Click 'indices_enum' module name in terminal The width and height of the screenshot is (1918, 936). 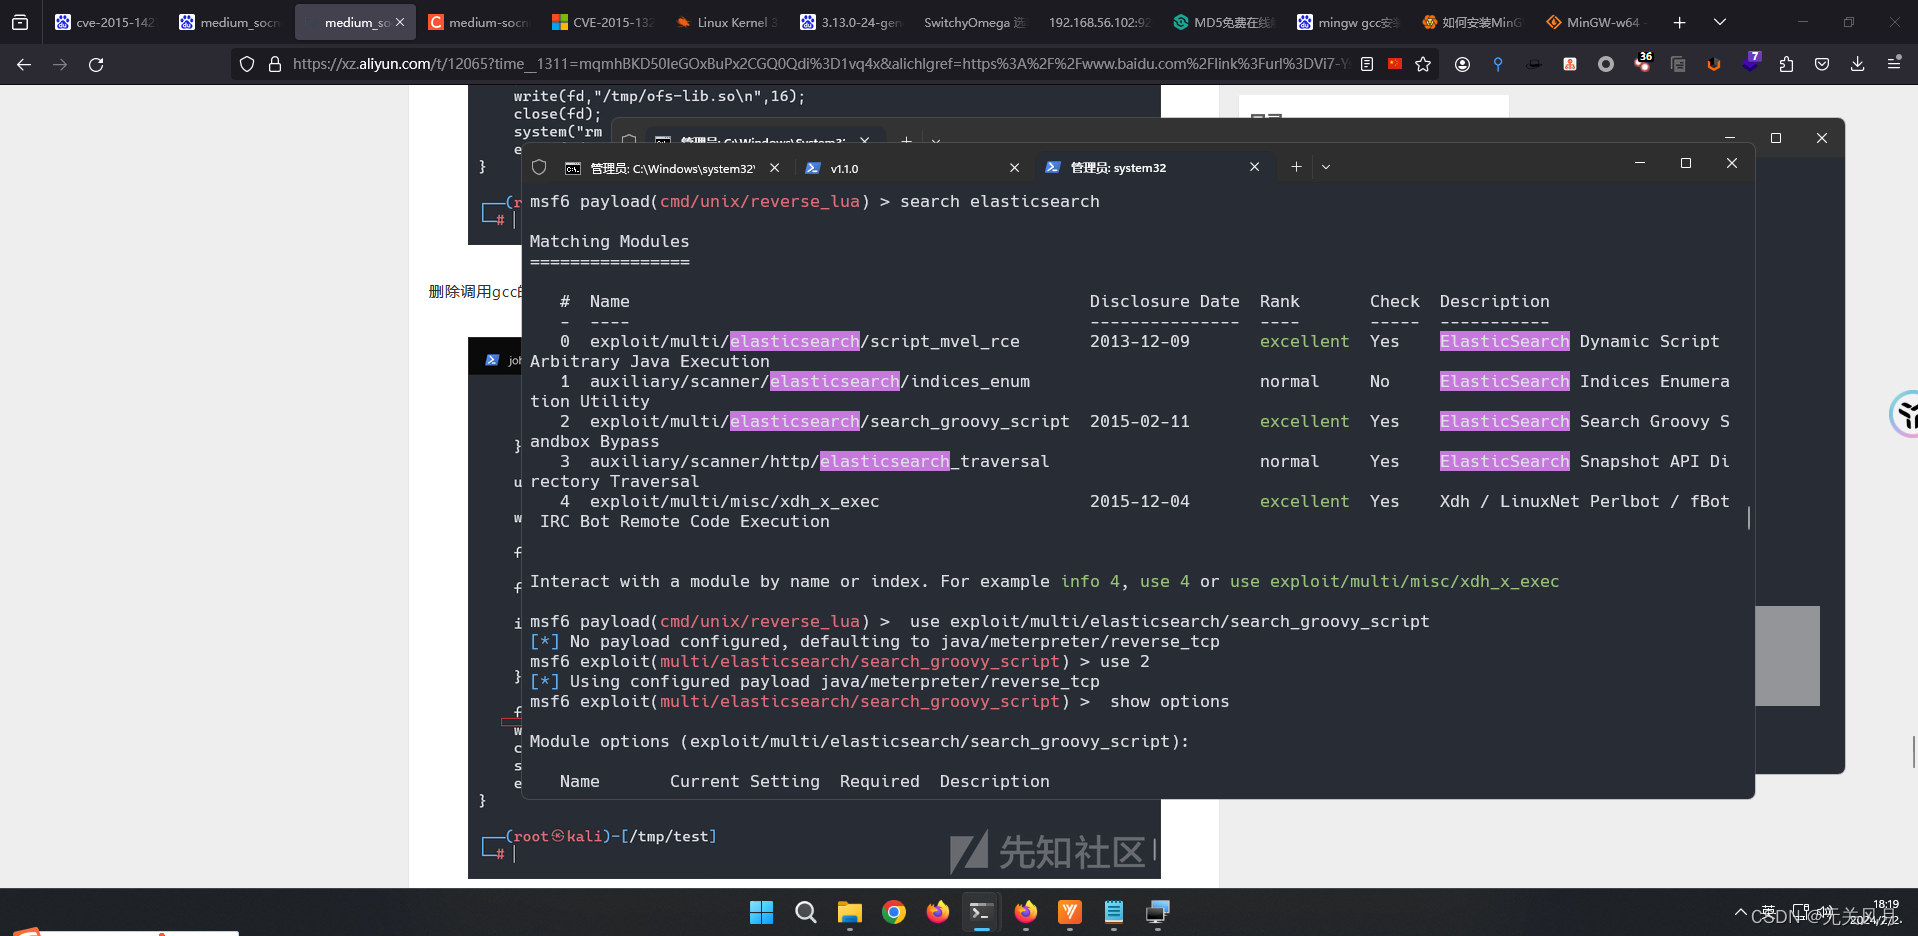pyautogui.click(x=970, y=381)
